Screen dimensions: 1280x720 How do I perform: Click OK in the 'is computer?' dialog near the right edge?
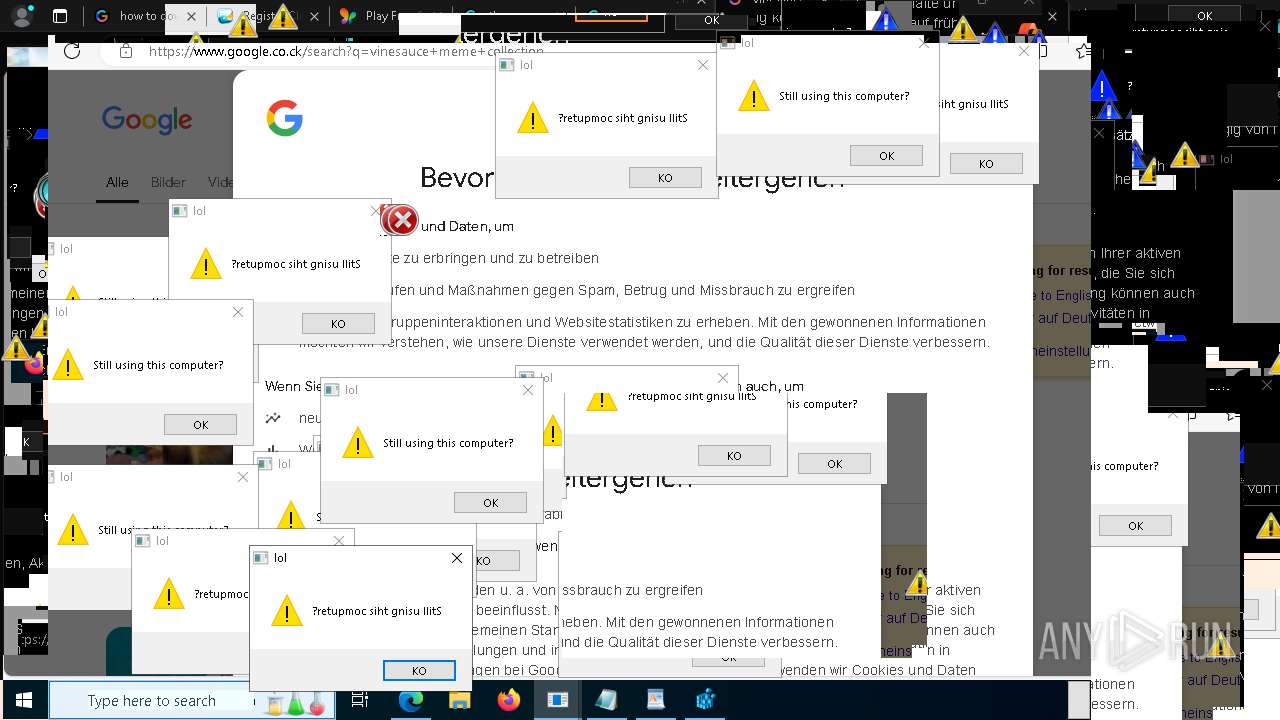click(1135, 525)
